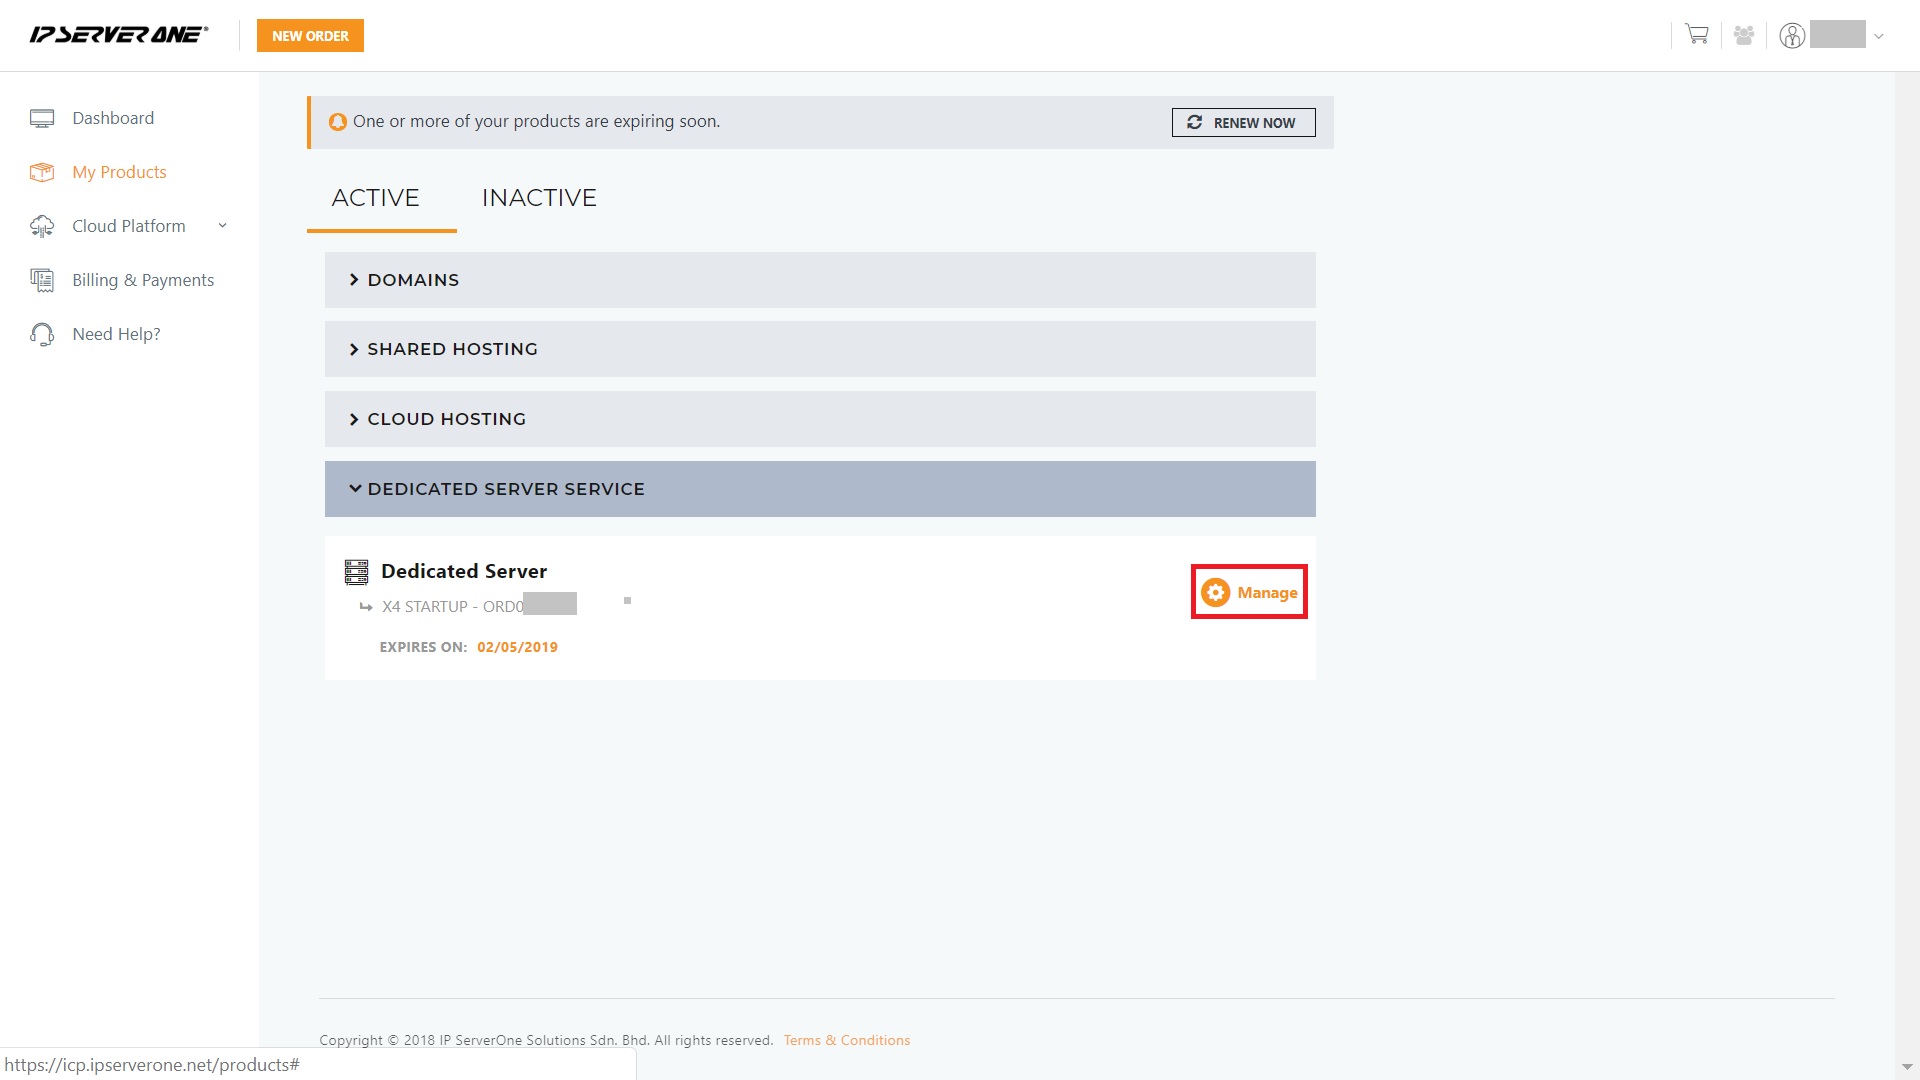Screen dimensions: 1920x1080
Task: Click the Need Help headset icon
Action: tap(42, 334)
